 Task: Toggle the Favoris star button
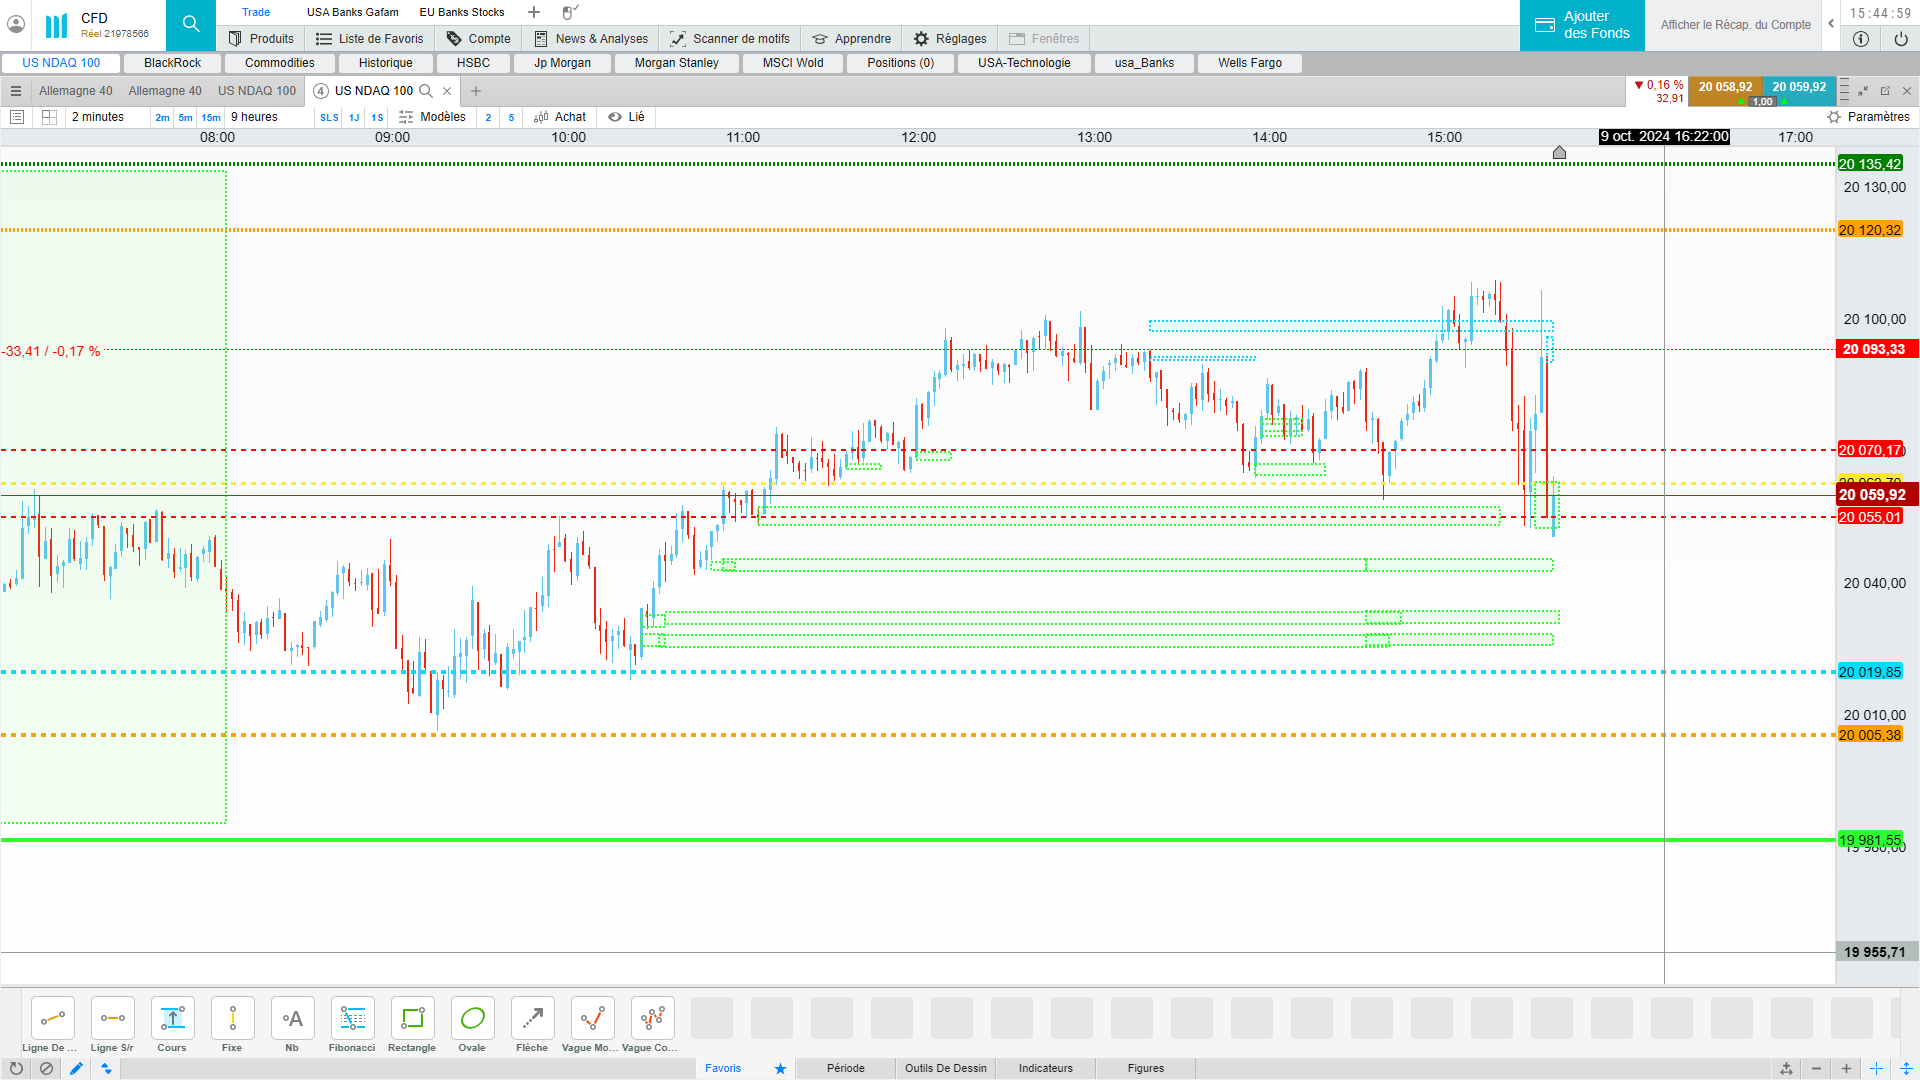(x=780, y=1068)
